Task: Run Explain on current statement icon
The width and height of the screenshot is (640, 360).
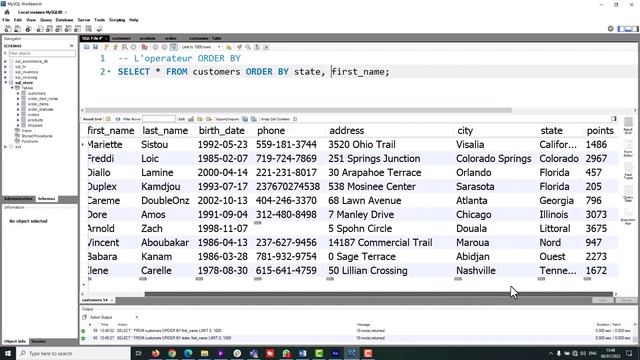Action: pyautogui.click(x=124, y=47)
